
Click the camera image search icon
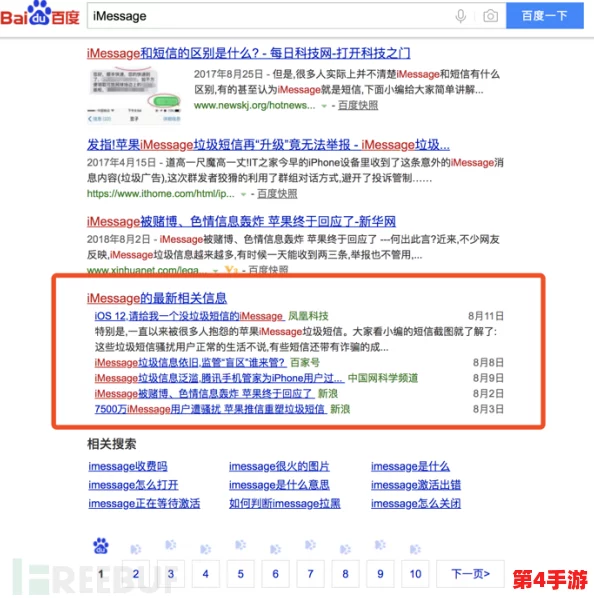coord(490,16)
